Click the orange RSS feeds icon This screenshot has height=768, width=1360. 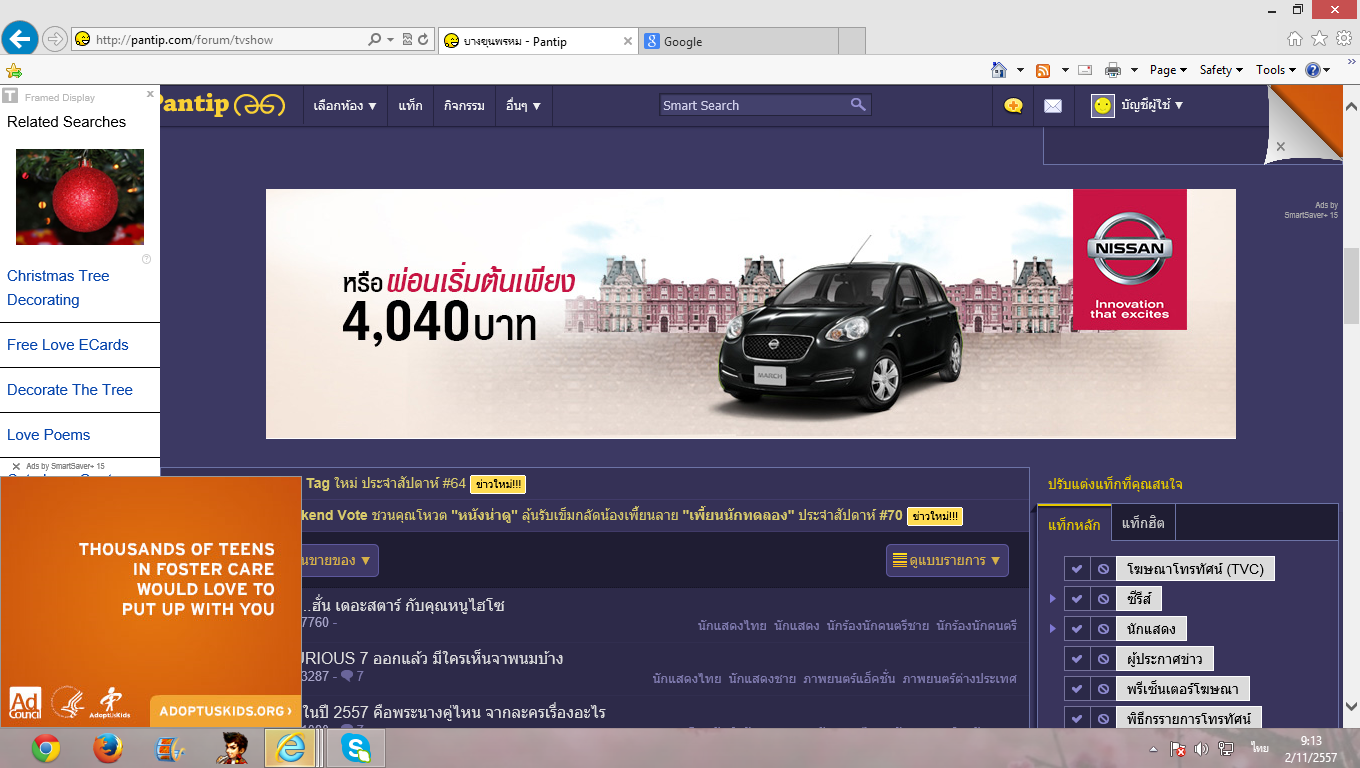pyautogui.click(x=1043, y=70)
